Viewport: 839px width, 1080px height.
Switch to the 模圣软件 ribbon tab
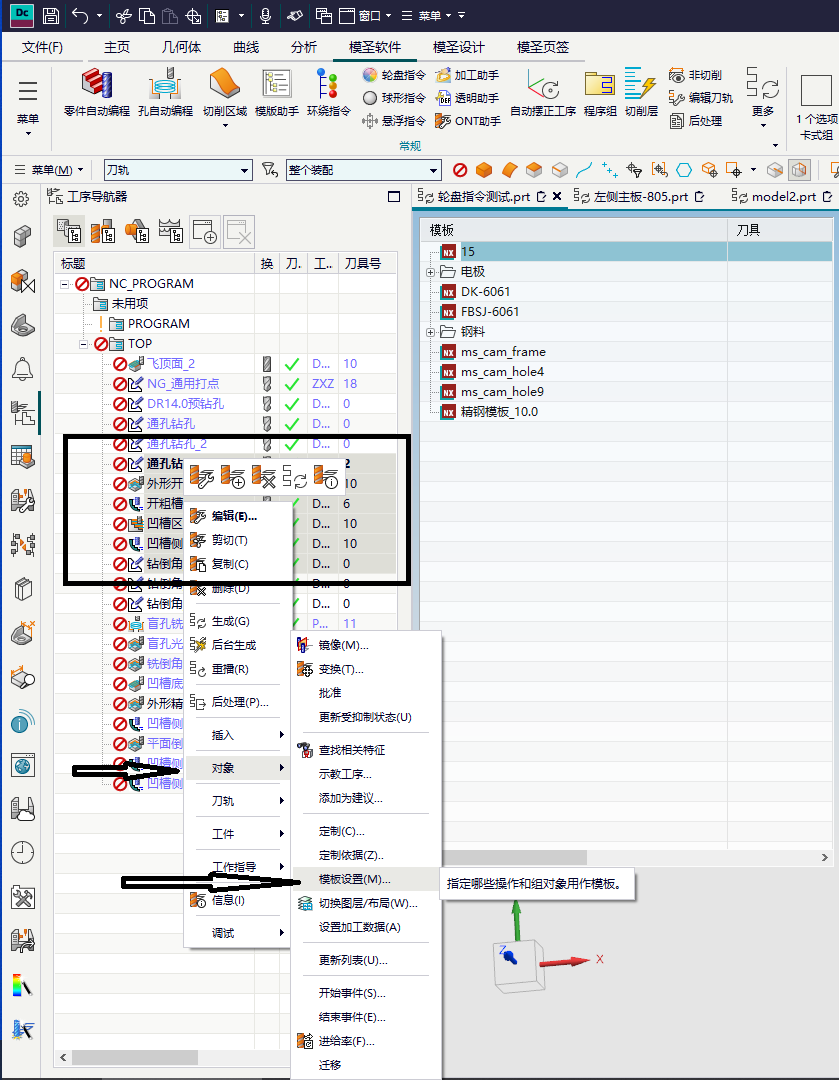375,47
